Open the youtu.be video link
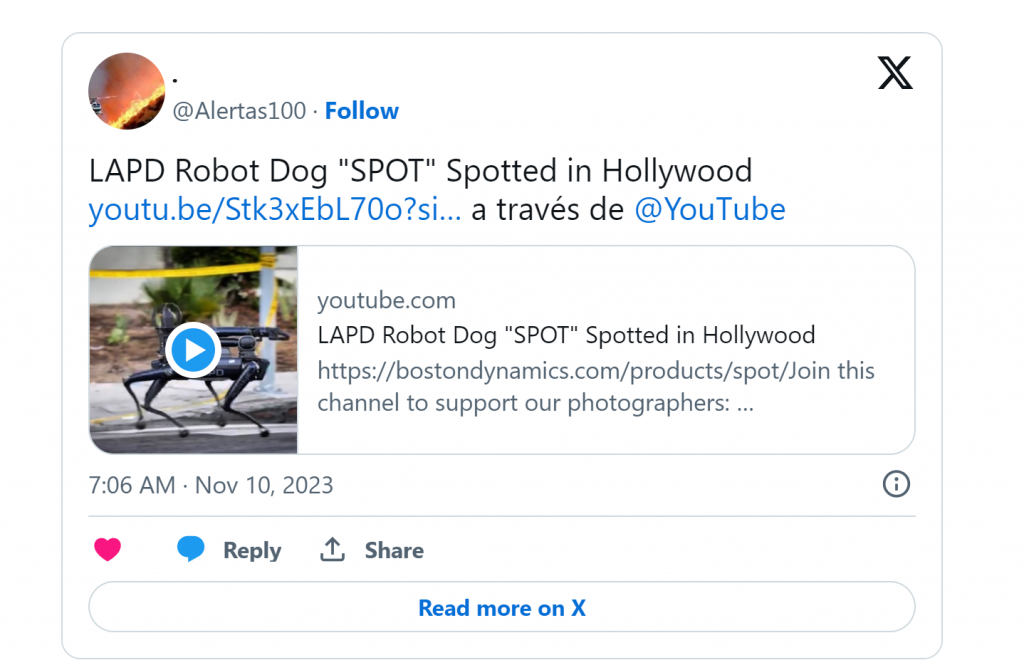 pos(275,210)
